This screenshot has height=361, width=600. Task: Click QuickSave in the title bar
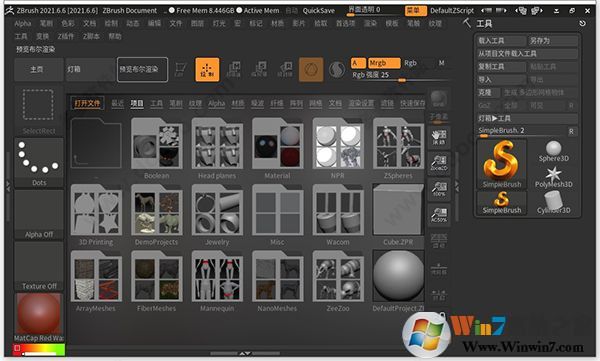click(x=319, y=11)
